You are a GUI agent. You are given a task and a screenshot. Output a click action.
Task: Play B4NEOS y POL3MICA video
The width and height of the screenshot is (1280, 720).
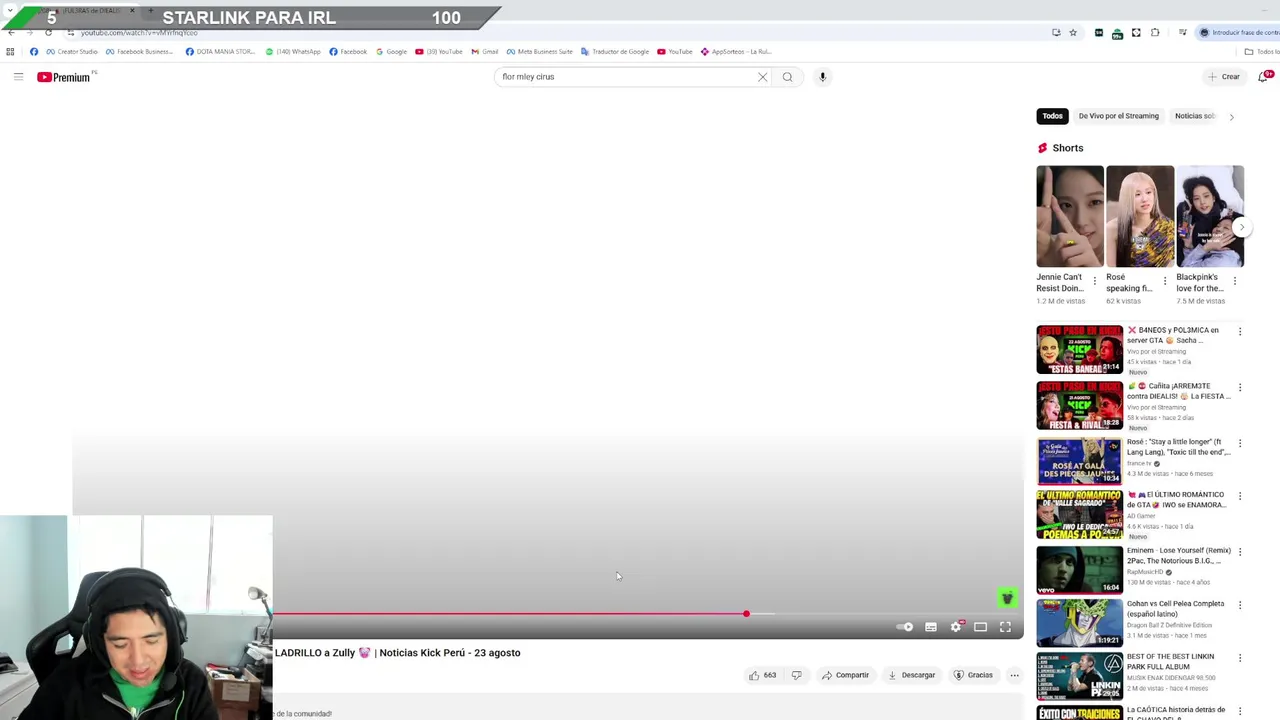coord(1079,349)
